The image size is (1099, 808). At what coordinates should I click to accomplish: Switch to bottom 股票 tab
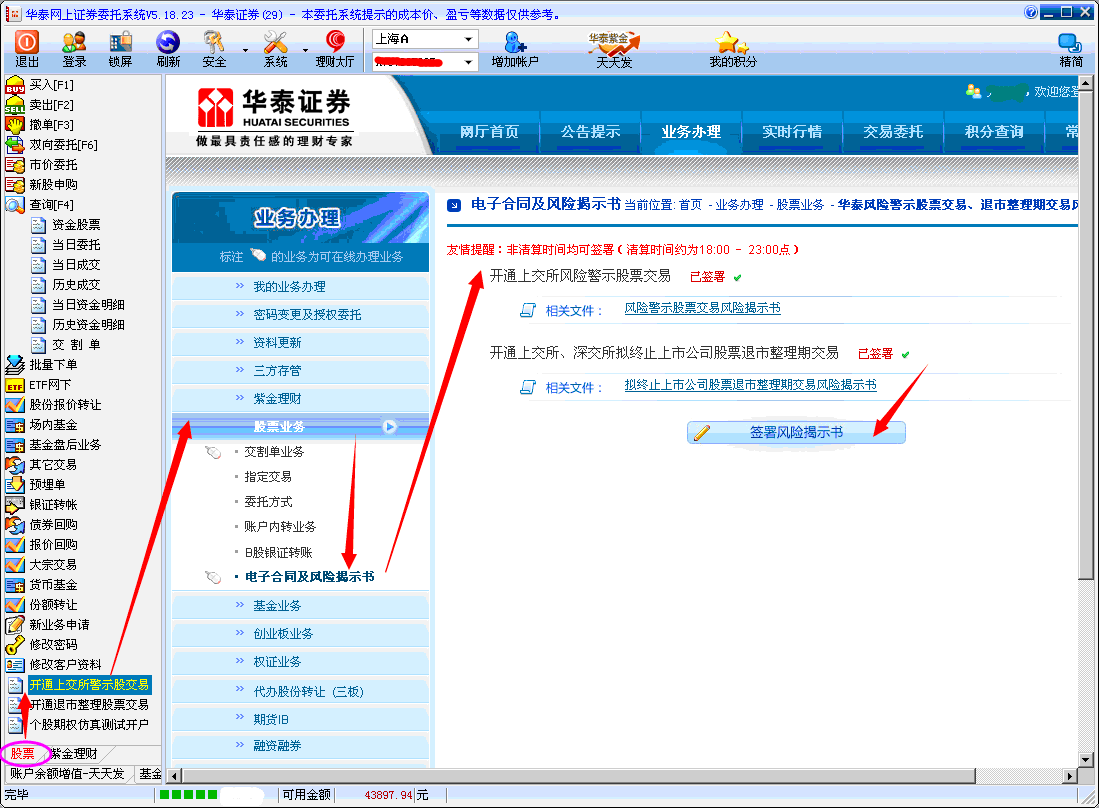pyautogui.click(x=23, y=753)
